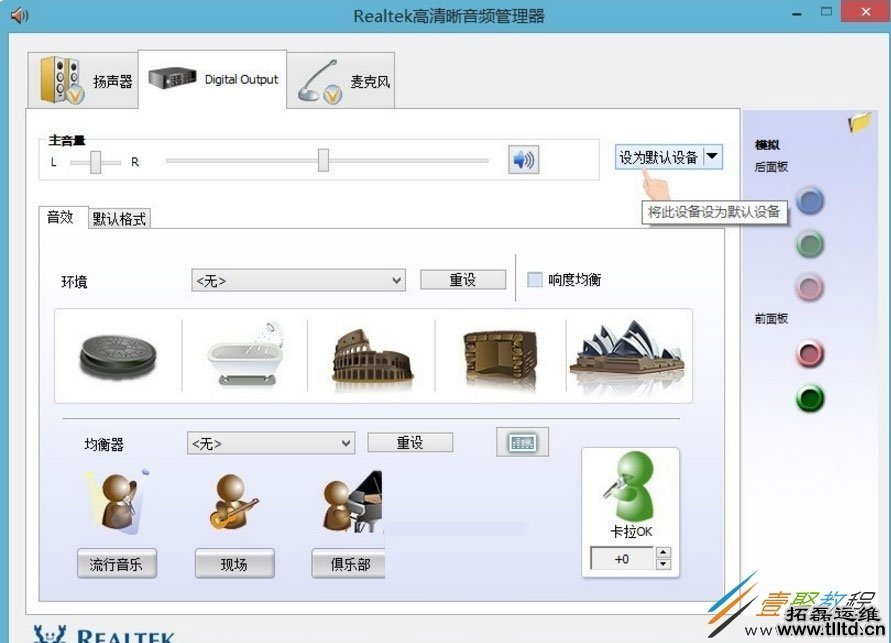Select the stone room environment effect
The image size is (891, 643).
495,355
